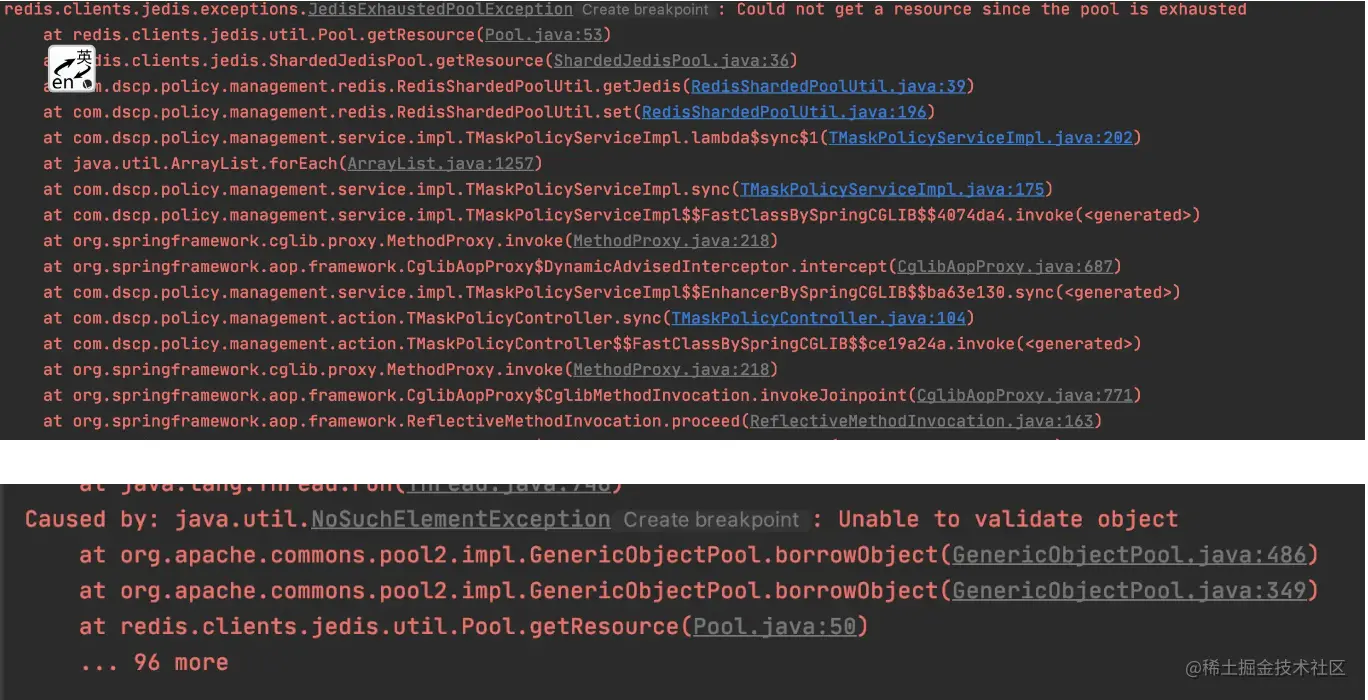Open TMaskPolicyServiceImpl.java:175 link
This screenshot has height=700, width=1368.
point(892,189)
